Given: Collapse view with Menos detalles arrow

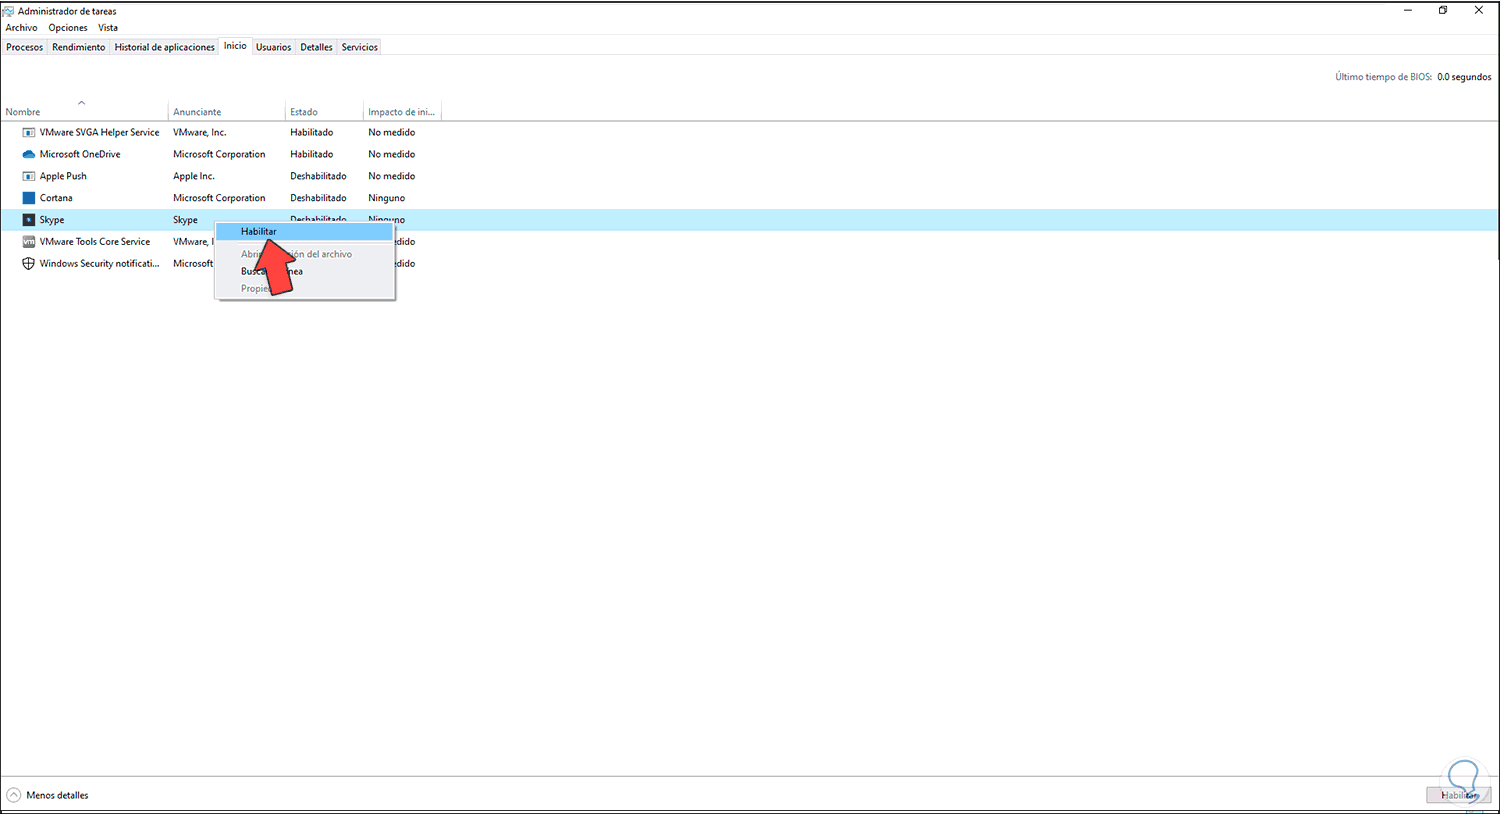Looking at the screenshot, I should point(14,795).
